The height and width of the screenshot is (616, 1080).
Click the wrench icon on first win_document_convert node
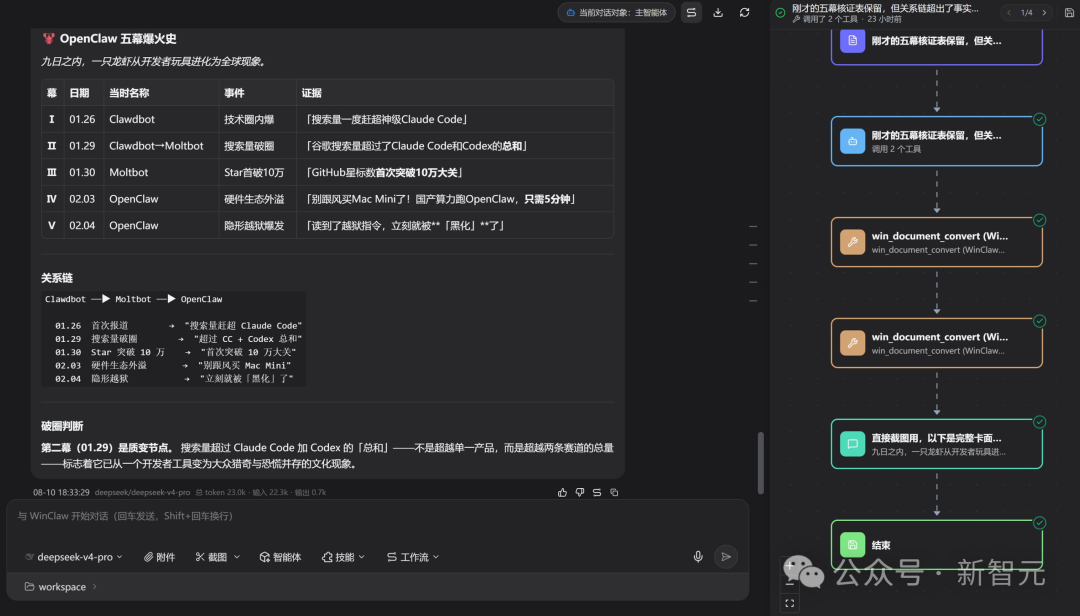[x=852, y=242]
